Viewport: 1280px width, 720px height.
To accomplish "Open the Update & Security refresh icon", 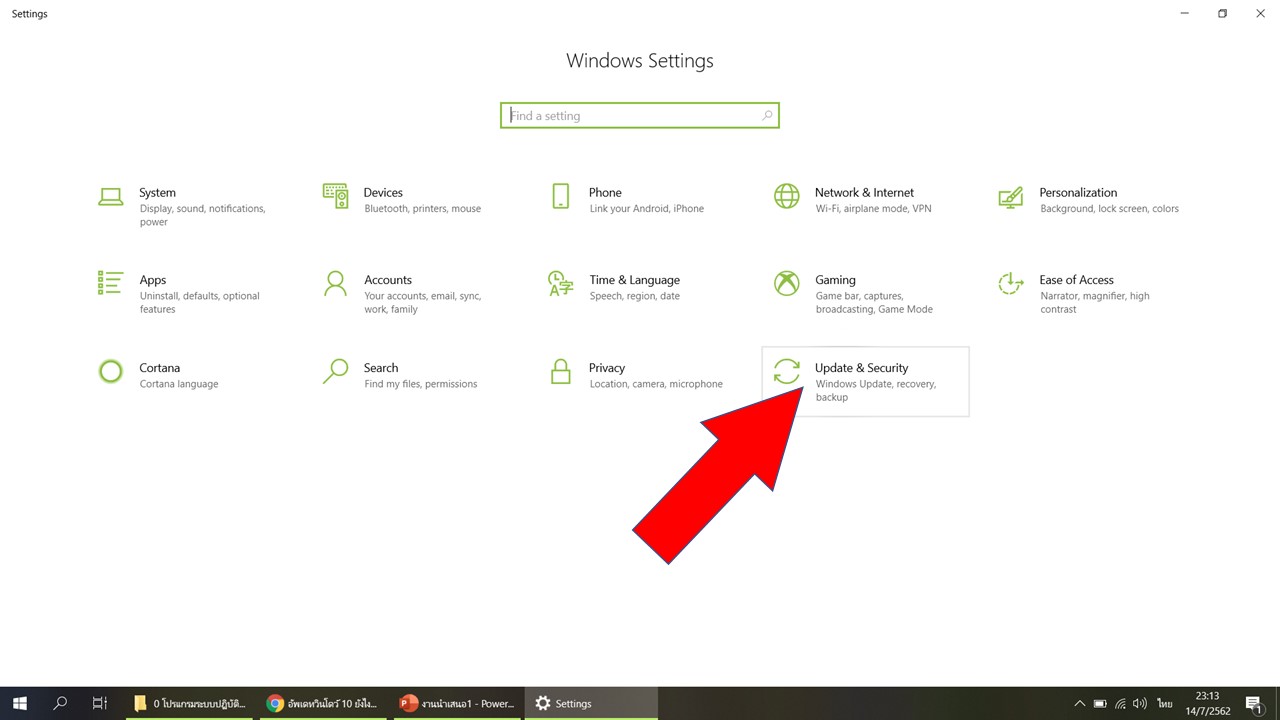I will (787, 372).
